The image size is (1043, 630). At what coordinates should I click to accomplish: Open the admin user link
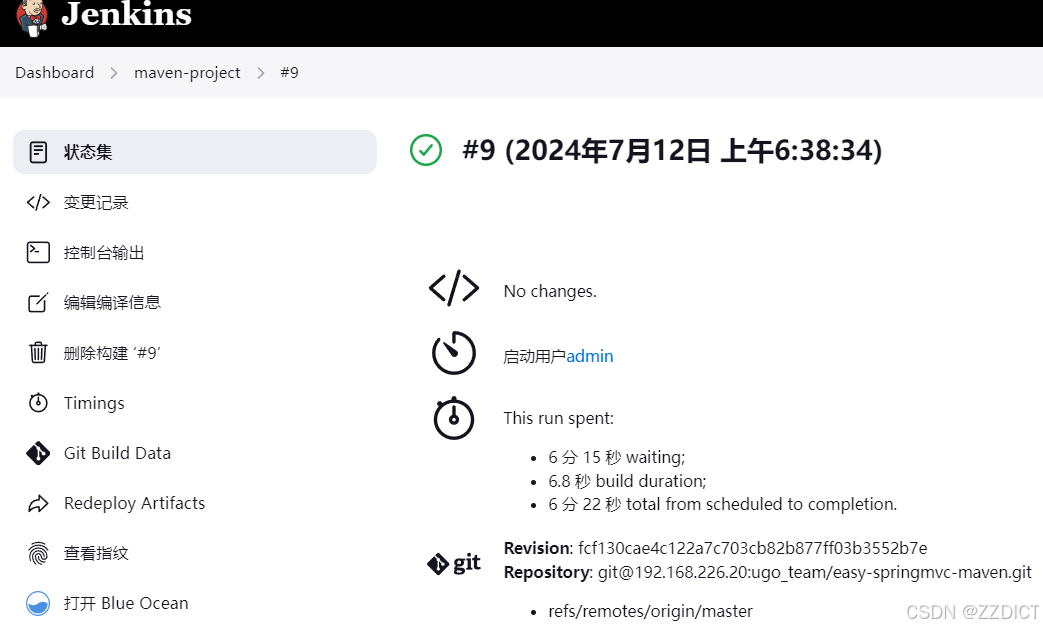tap(590, 357)
